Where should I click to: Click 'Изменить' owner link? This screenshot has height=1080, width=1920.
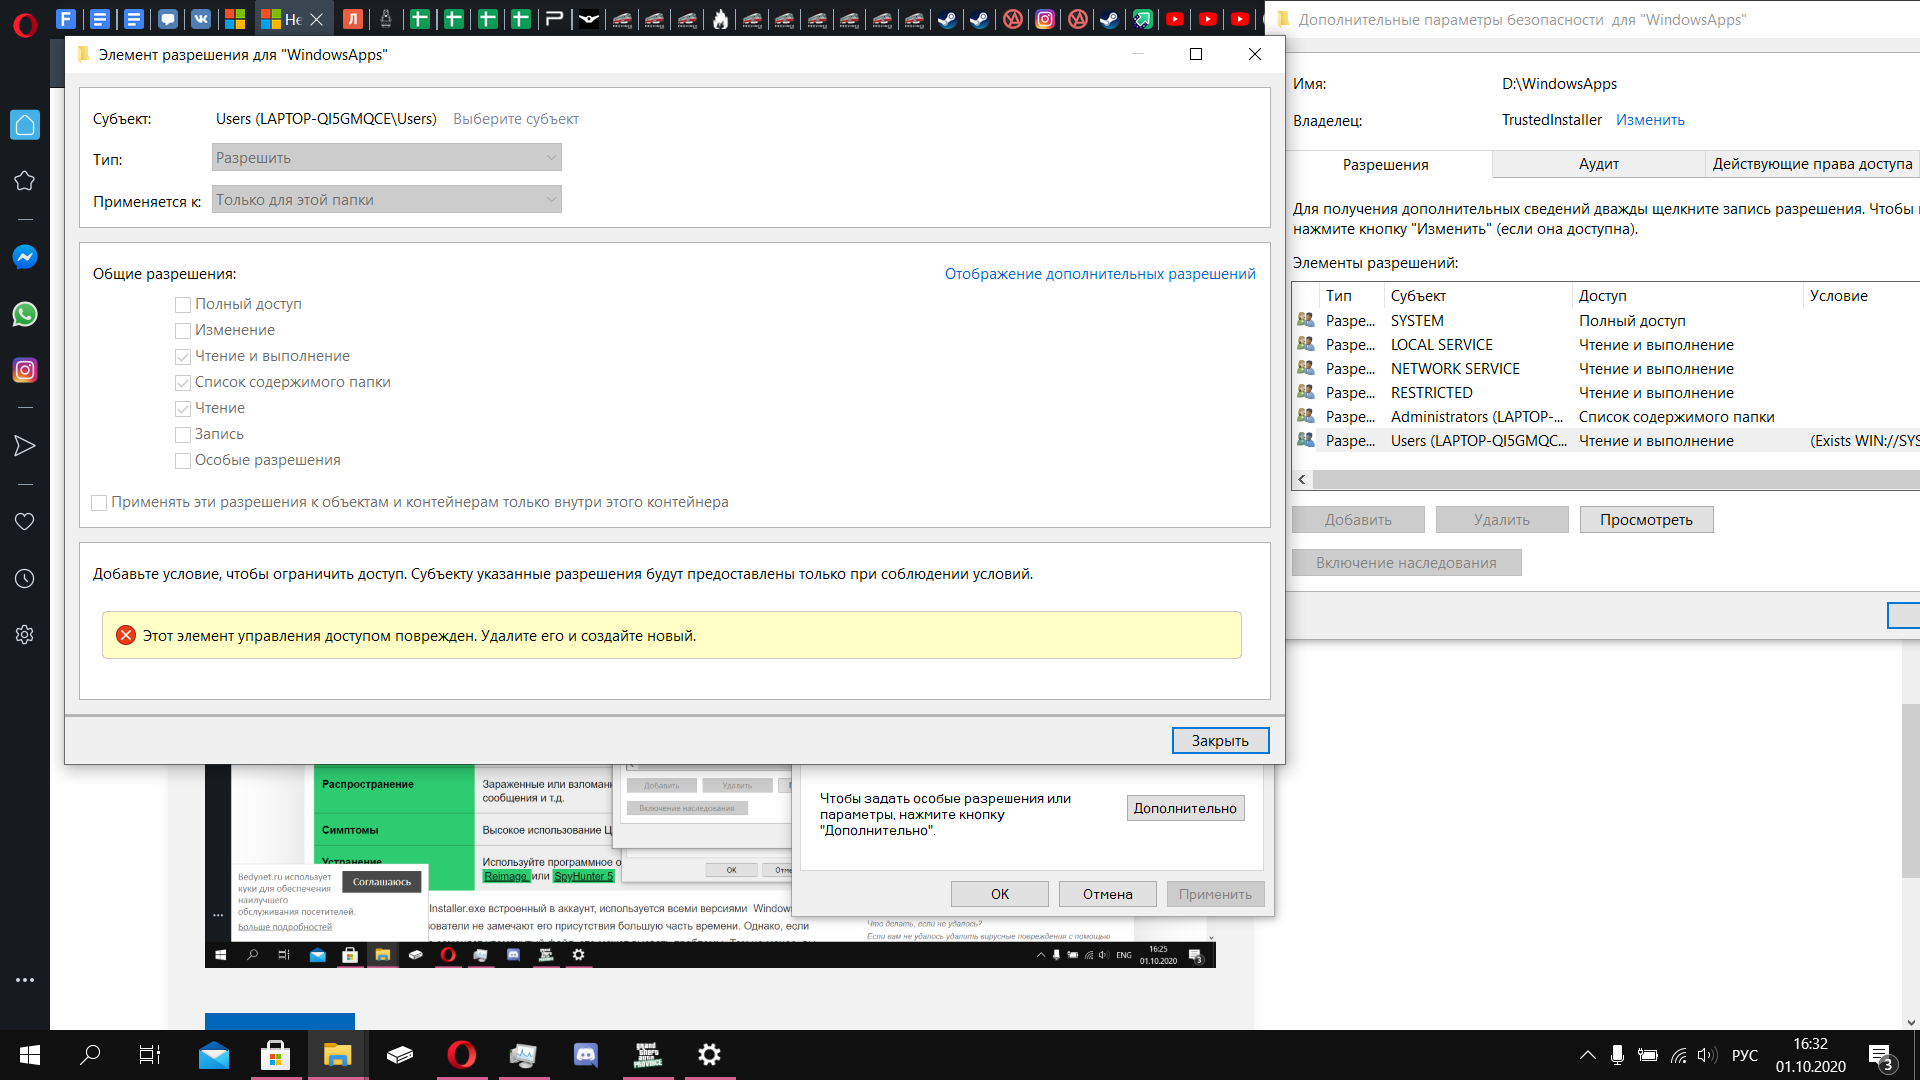click(x=1650, y=120)
